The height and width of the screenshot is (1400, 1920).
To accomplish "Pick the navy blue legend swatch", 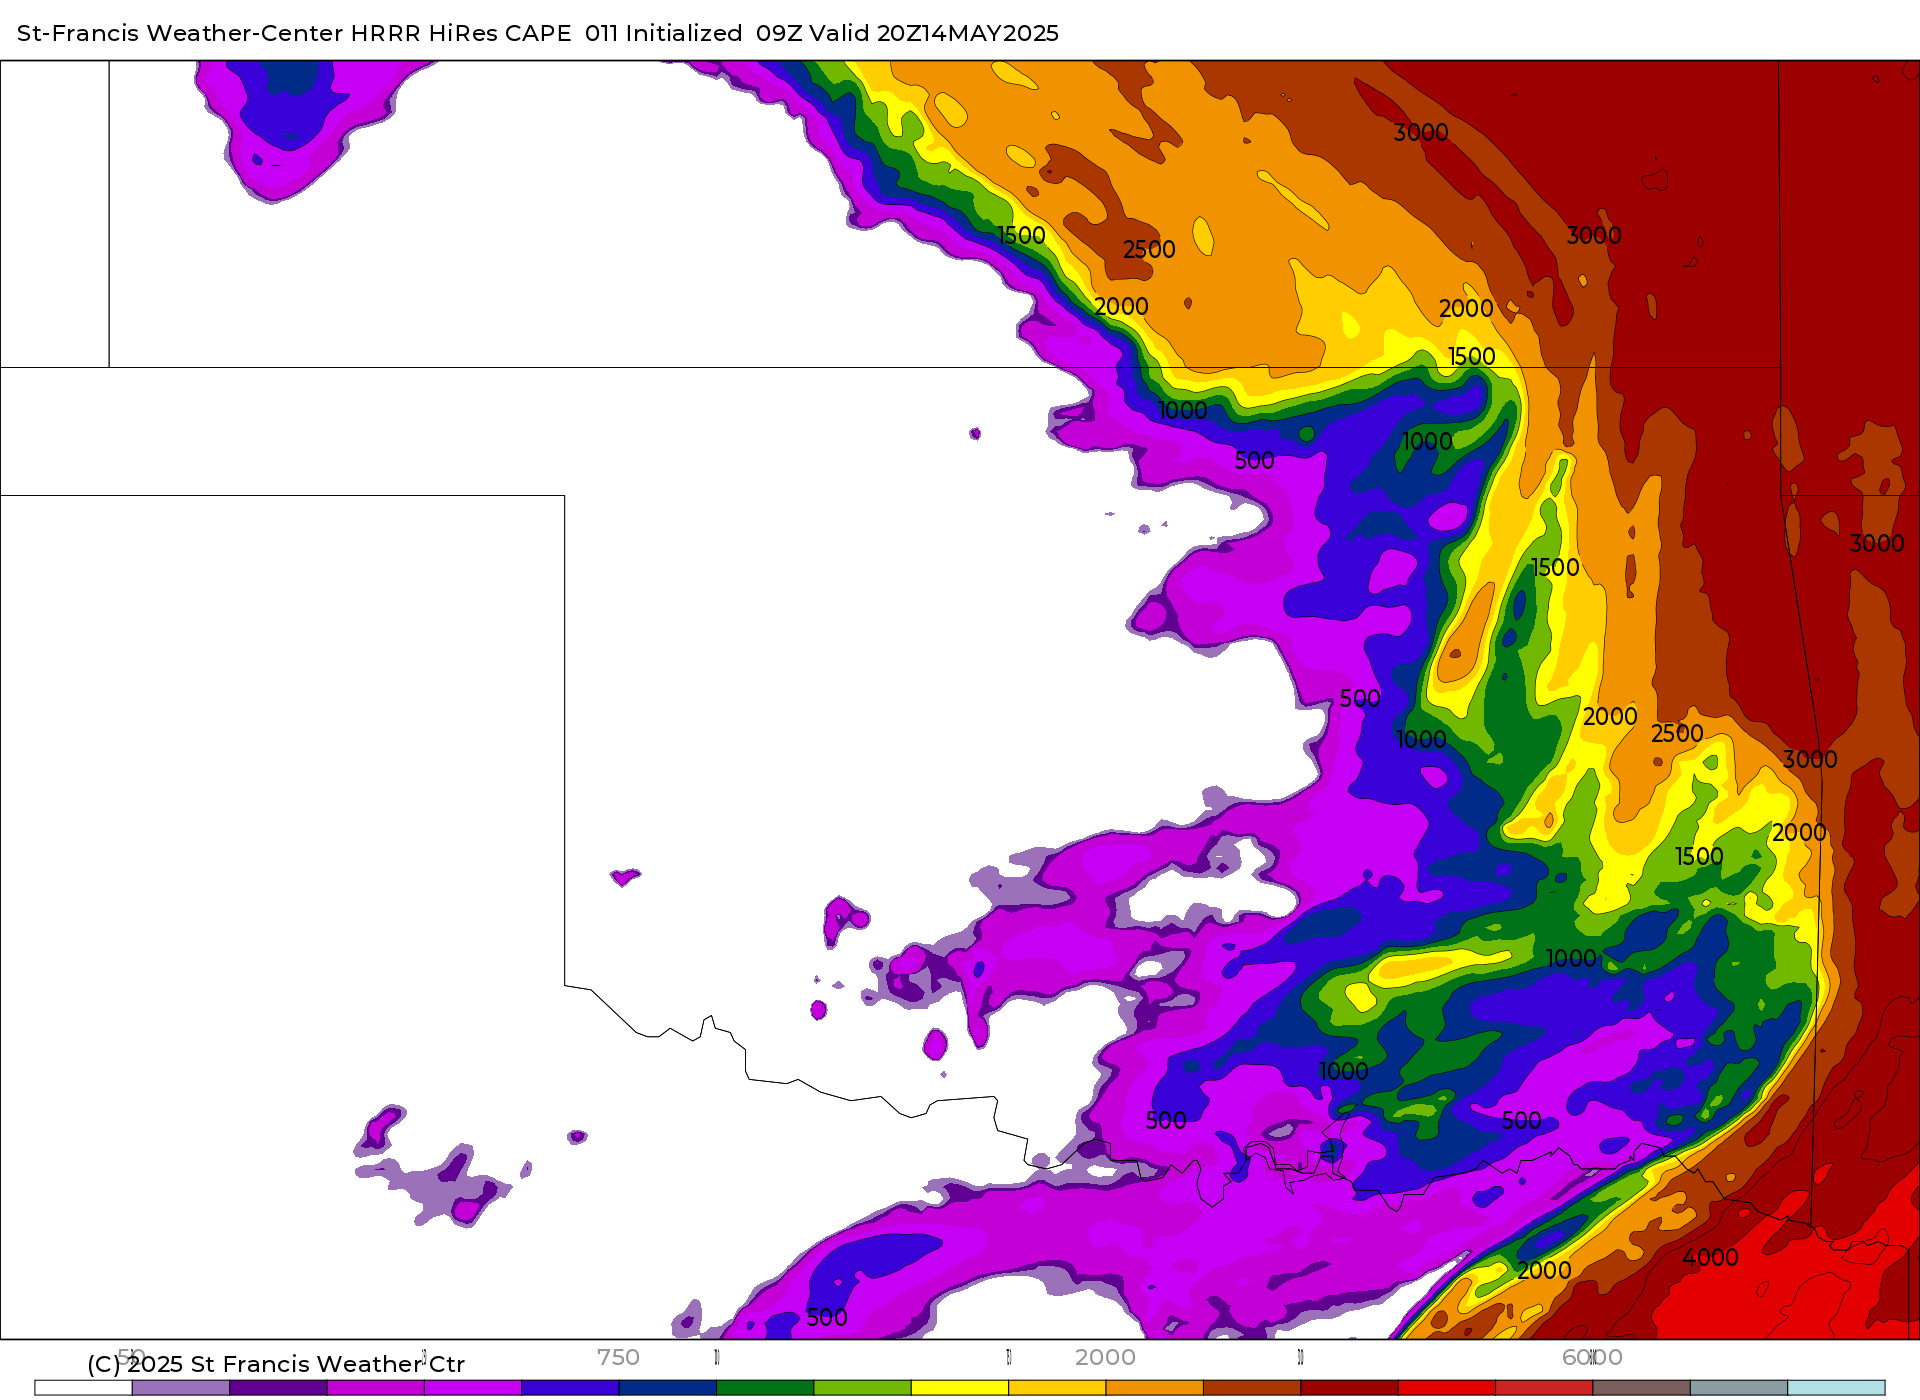I will pos(668,1388).
